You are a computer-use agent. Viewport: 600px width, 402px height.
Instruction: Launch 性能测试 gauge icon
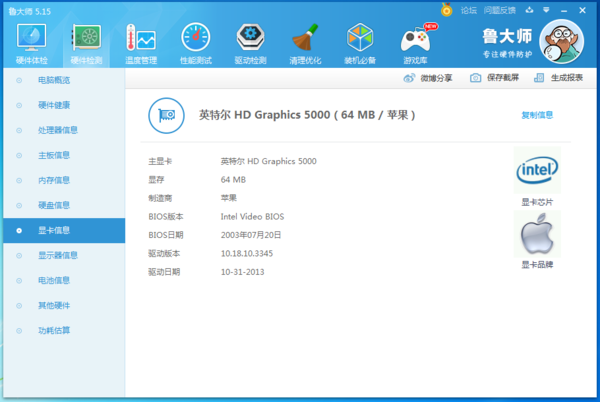point(196,37)
